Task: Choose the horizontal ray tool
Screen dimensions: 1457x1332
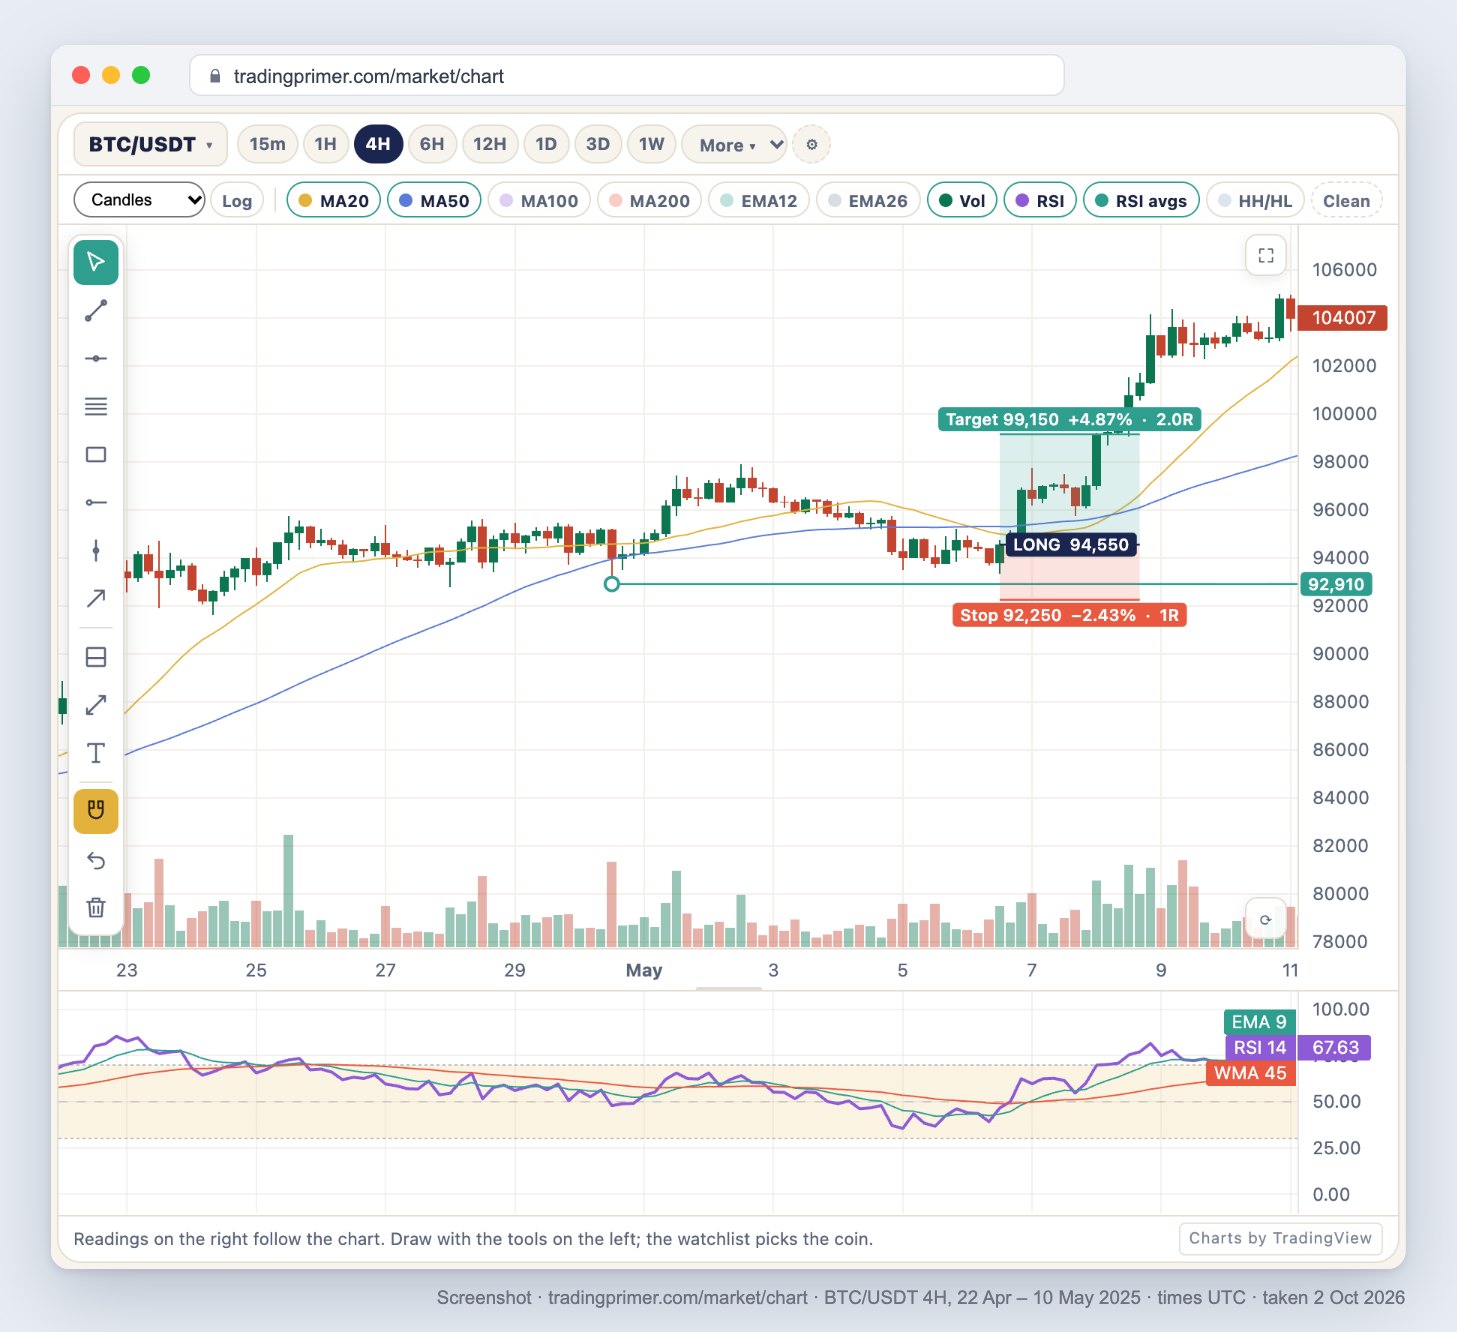Action: pos(96,503)
